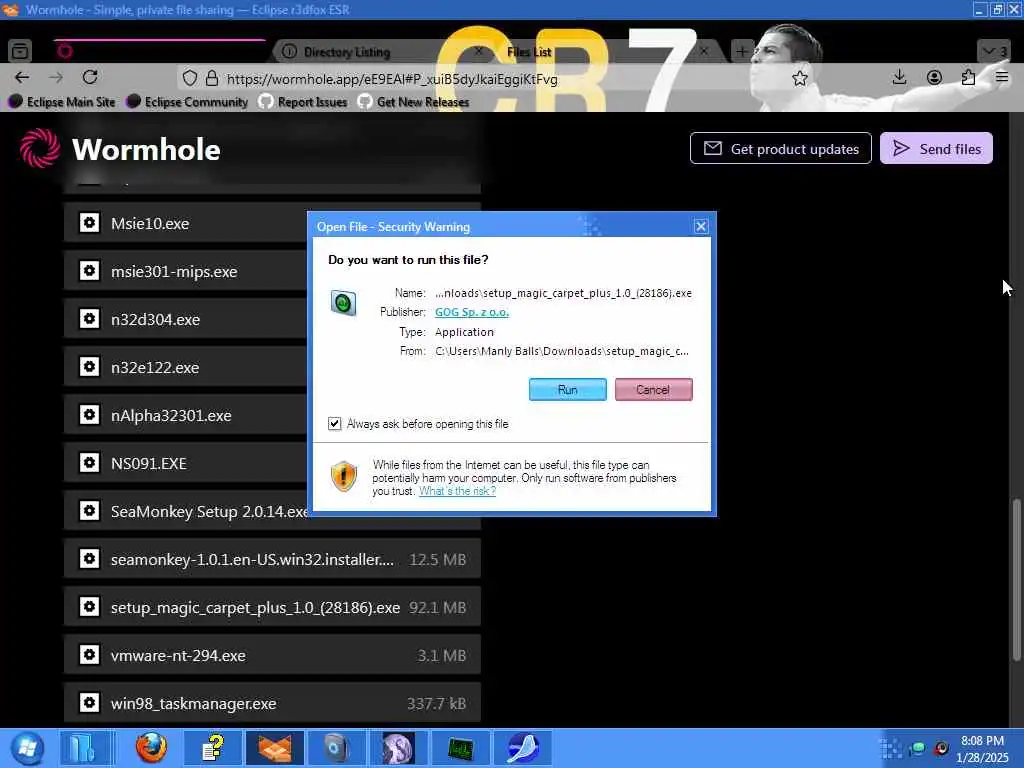Click the NS091.EXE file icon
The height and width of the screenshot is (768, 1024).
click(x=89, y=463)
